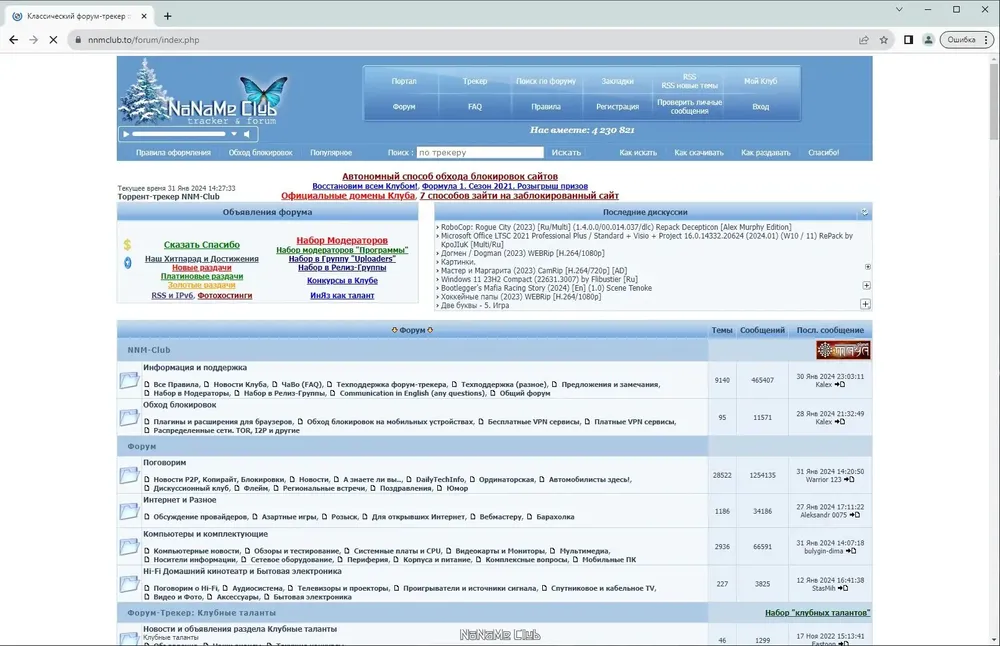The image size is (1000, 646).
Task: Open the browser profile avatar
Action: click(x=928, y=40)
